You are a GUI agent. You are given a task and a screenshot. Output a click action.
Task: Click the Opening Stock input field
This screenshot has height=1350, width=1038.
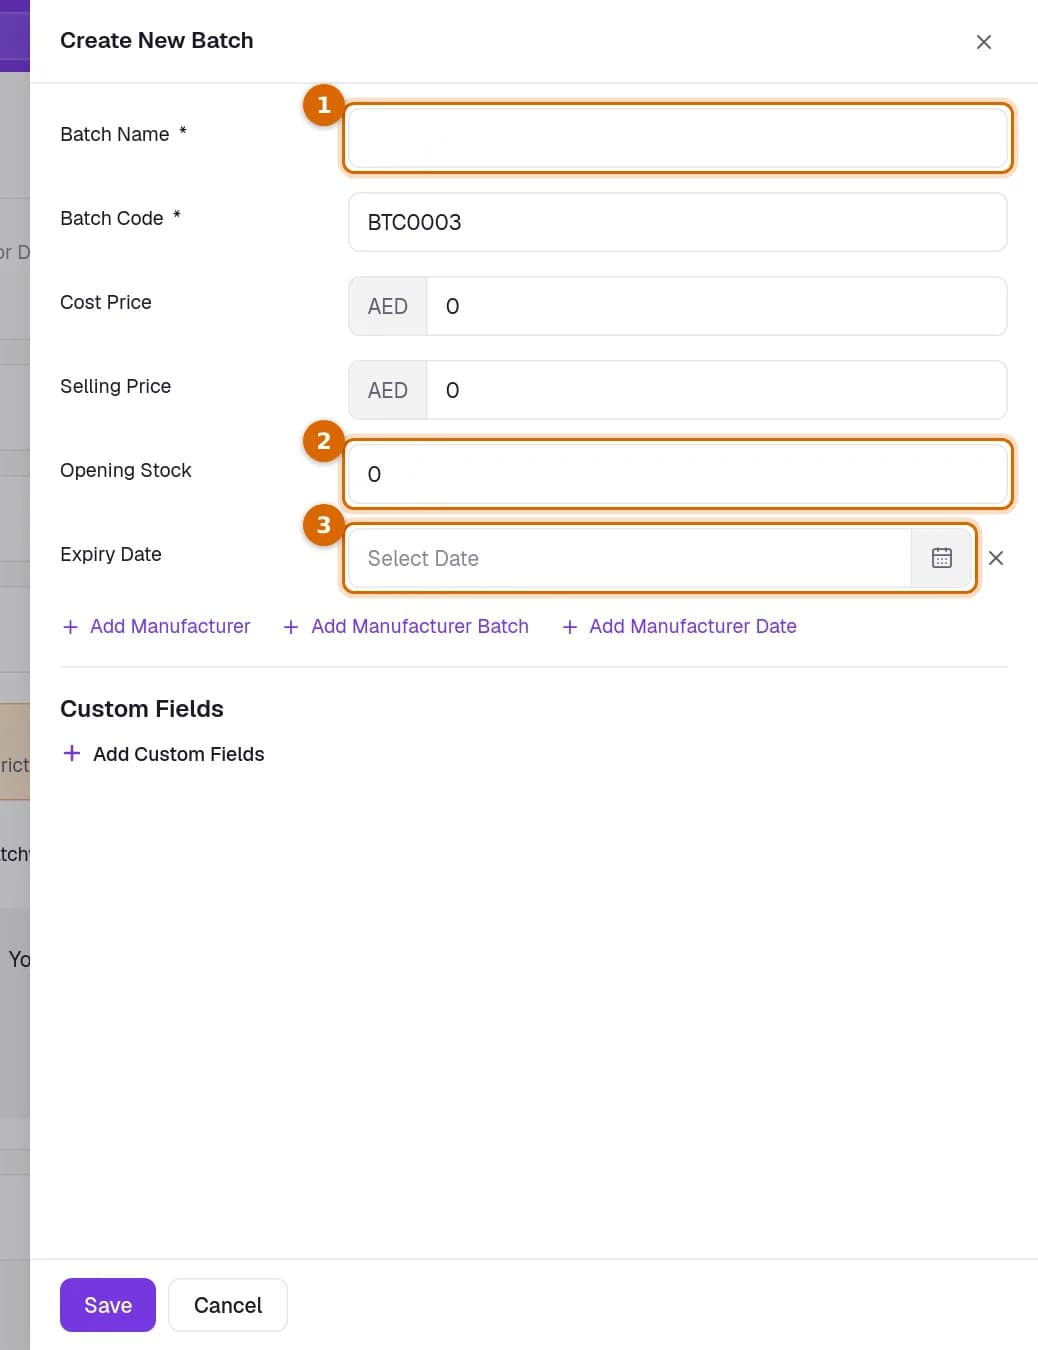(x=678, y=474)
